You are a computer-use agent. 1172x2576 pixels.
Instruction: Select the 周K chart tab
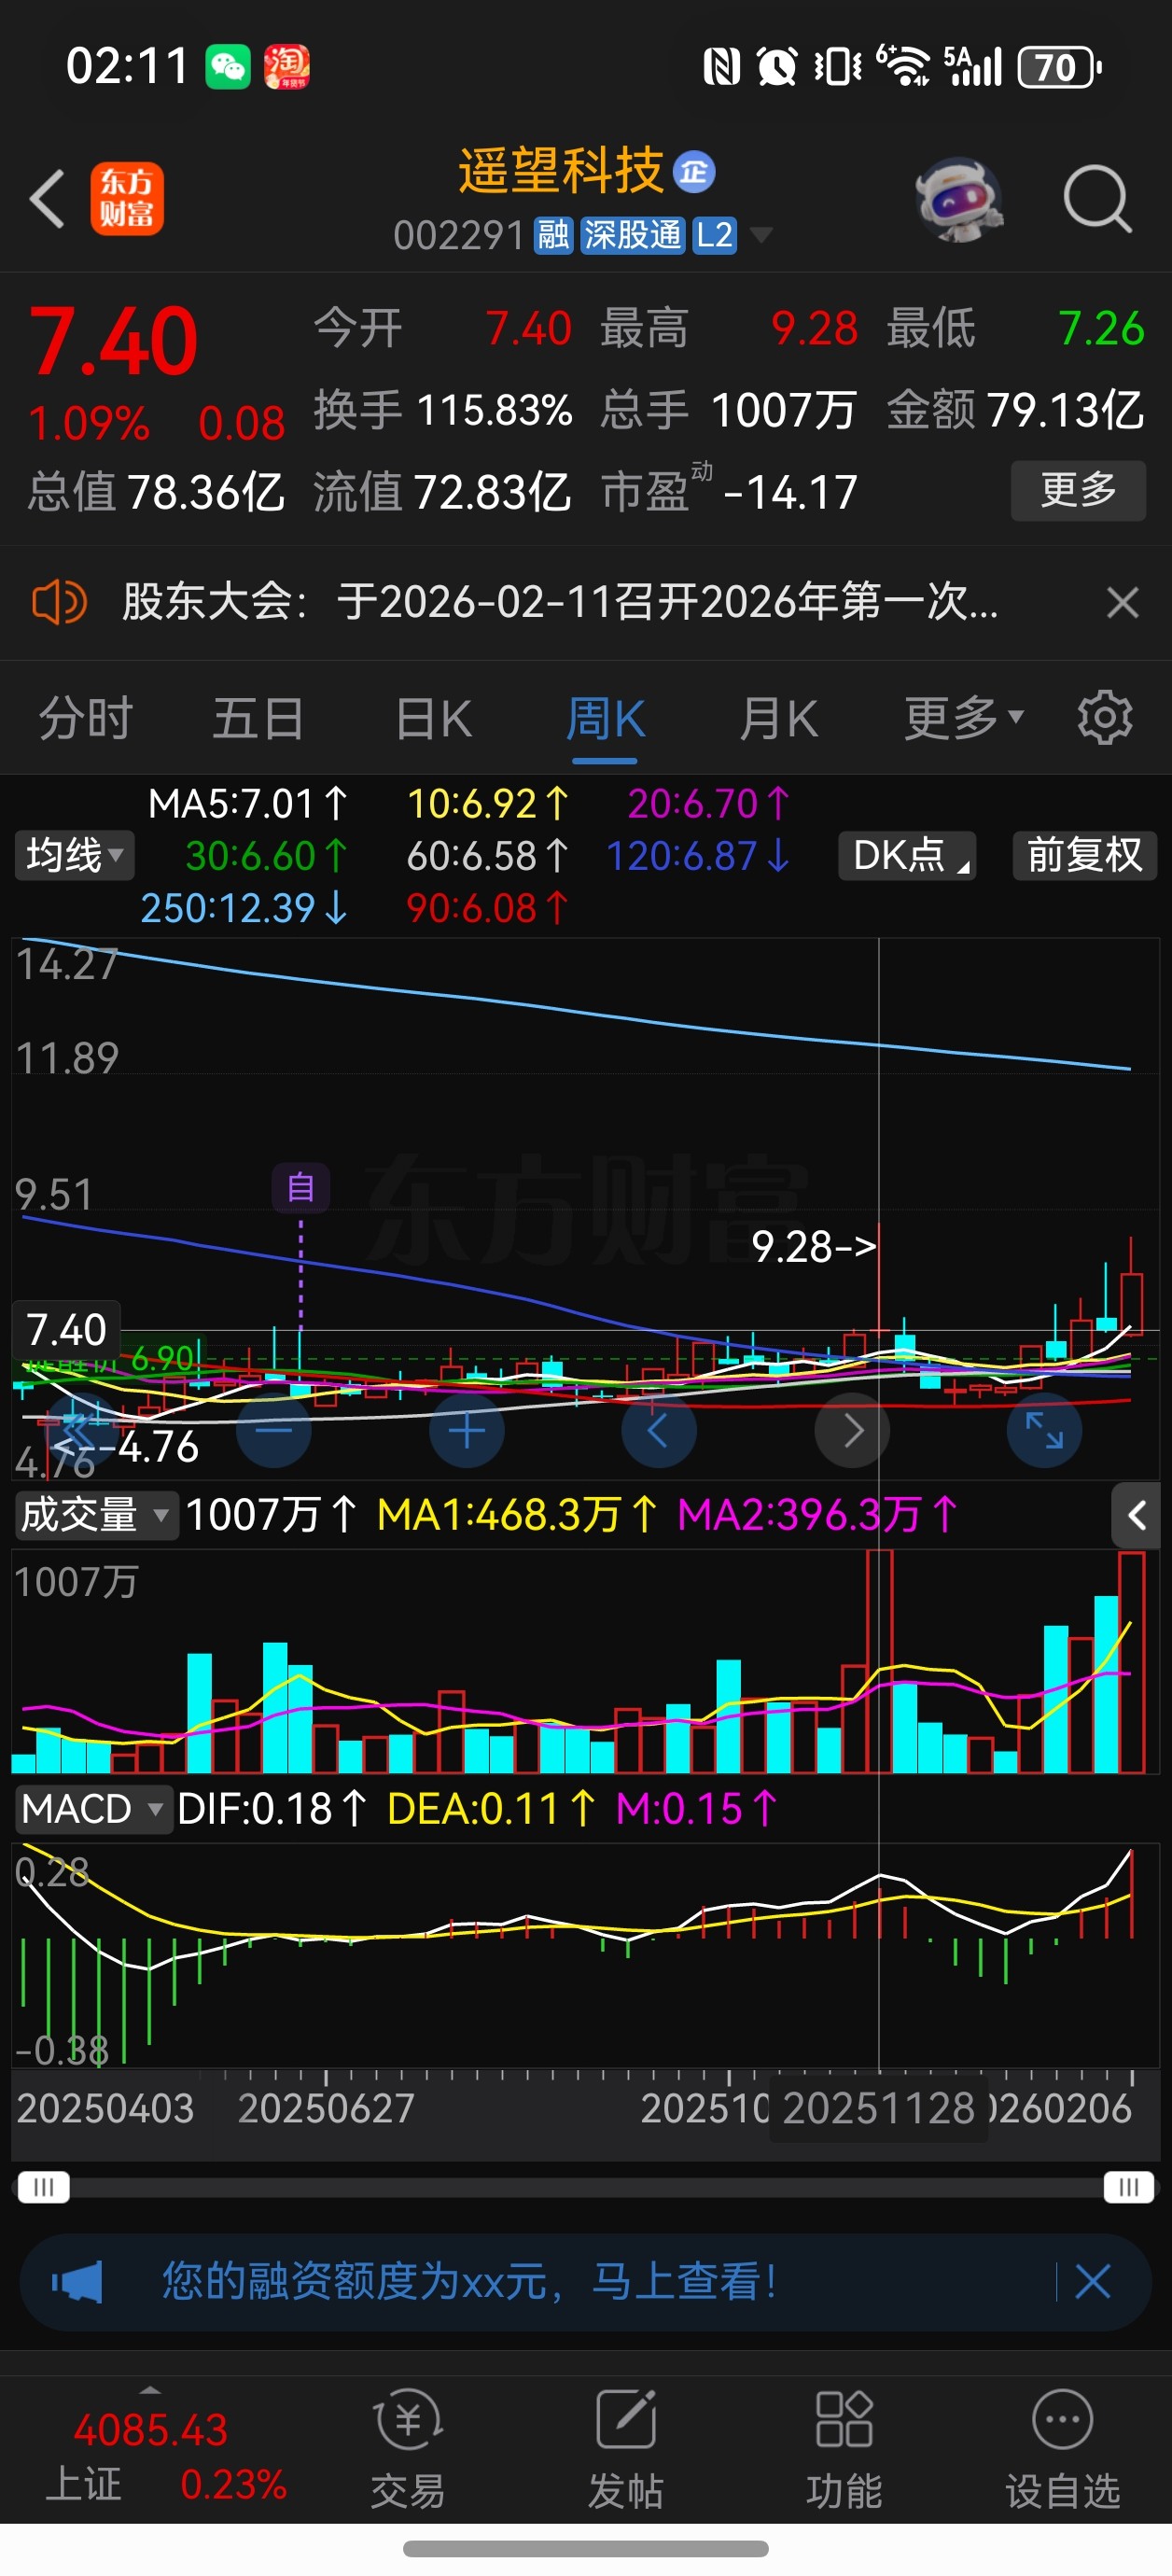click(x=605, y=719)
